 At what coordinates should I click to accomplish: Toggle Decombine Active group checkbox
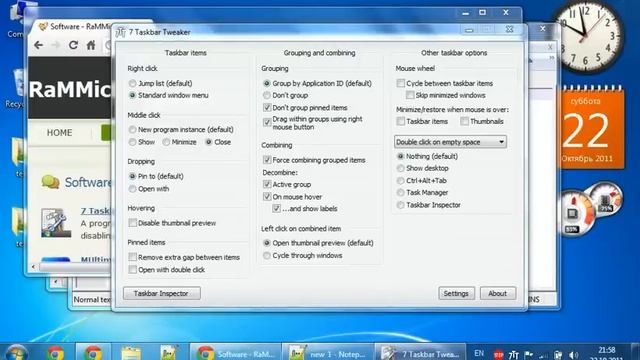pos(267,184)
